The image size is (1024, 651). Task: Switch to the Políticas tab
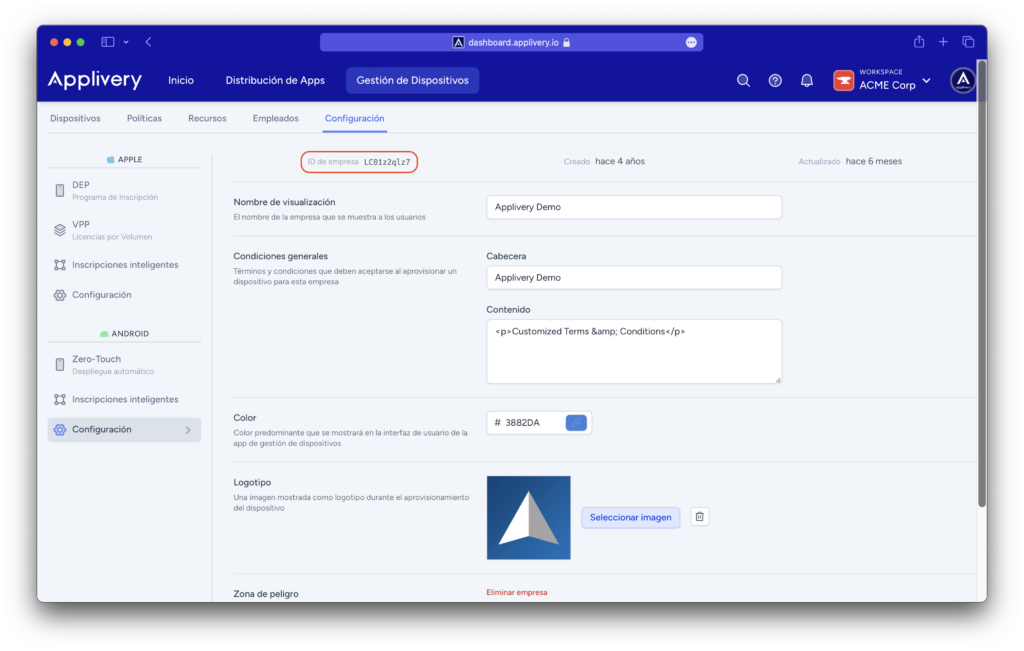click(144, 118)
